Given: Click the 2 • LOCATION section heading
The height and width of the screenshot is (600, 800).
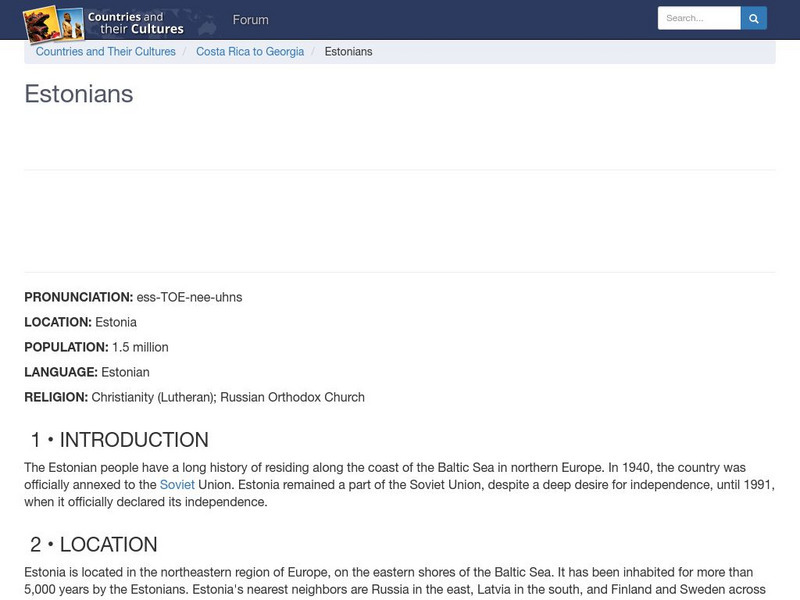Looking at the screenshot, I should [93, 544].
